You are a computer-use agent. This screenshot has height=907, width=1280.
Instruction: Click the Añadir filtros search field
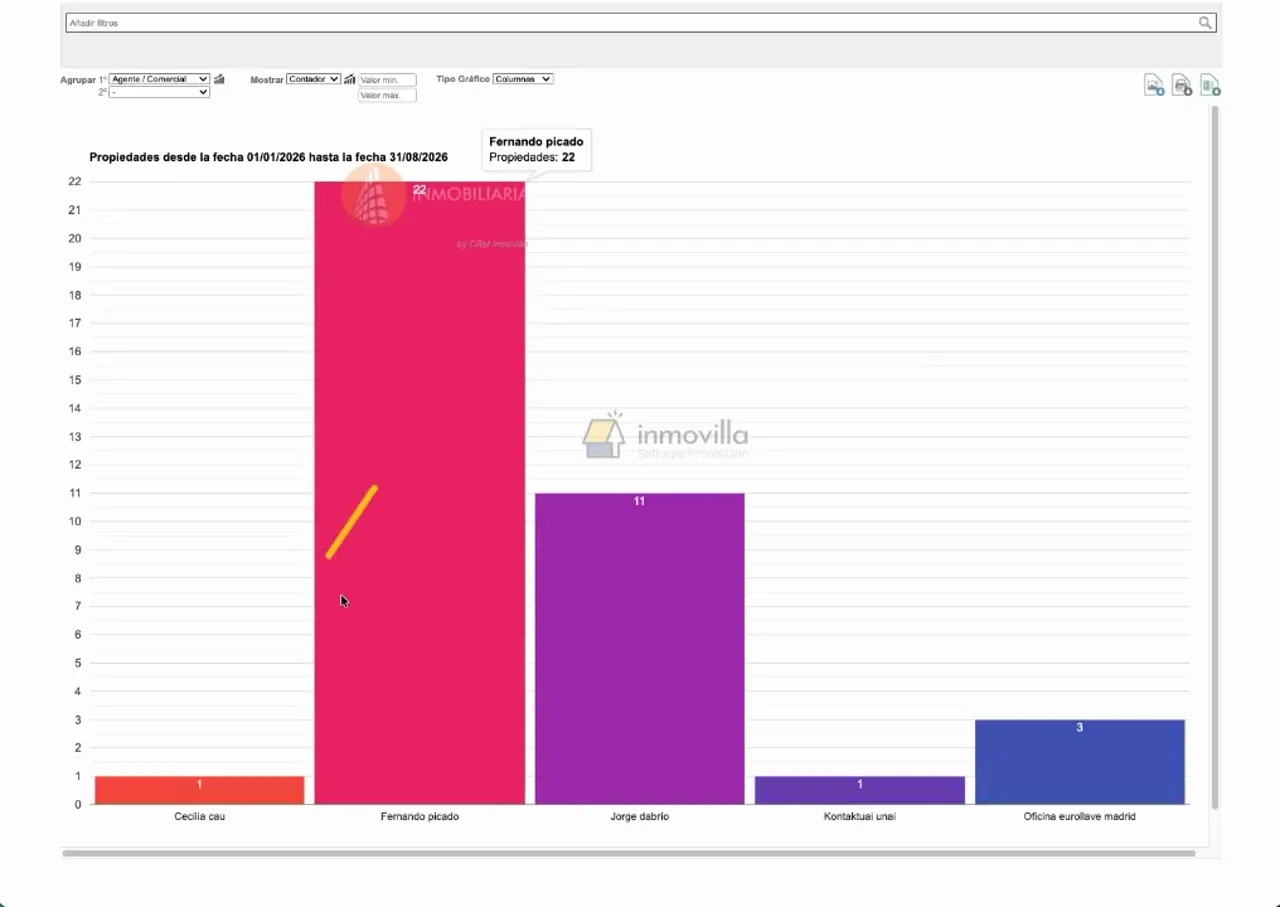pyautogui.click(x=640, y=22)
